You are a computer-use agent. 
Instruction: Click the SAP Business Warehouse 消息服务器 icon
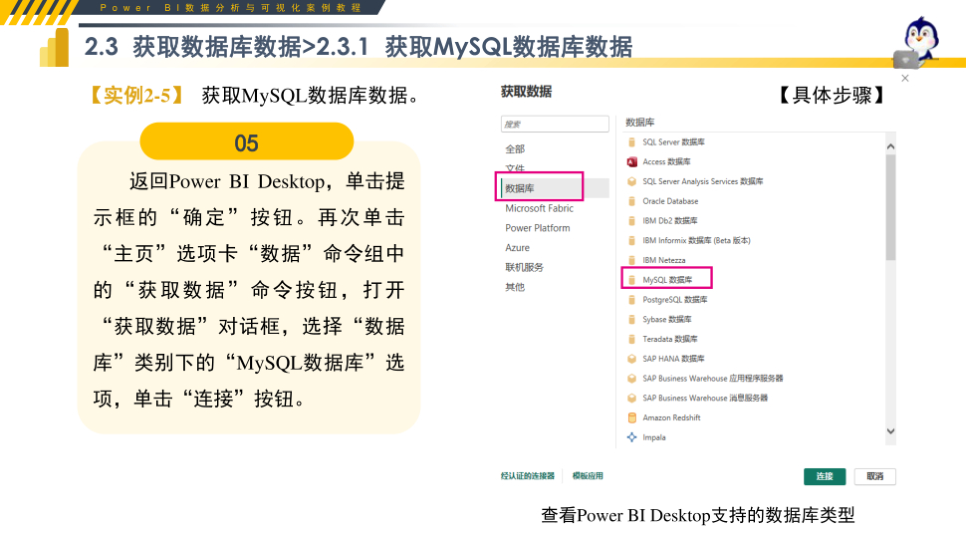pyautogui.click(x=631, y=399)
